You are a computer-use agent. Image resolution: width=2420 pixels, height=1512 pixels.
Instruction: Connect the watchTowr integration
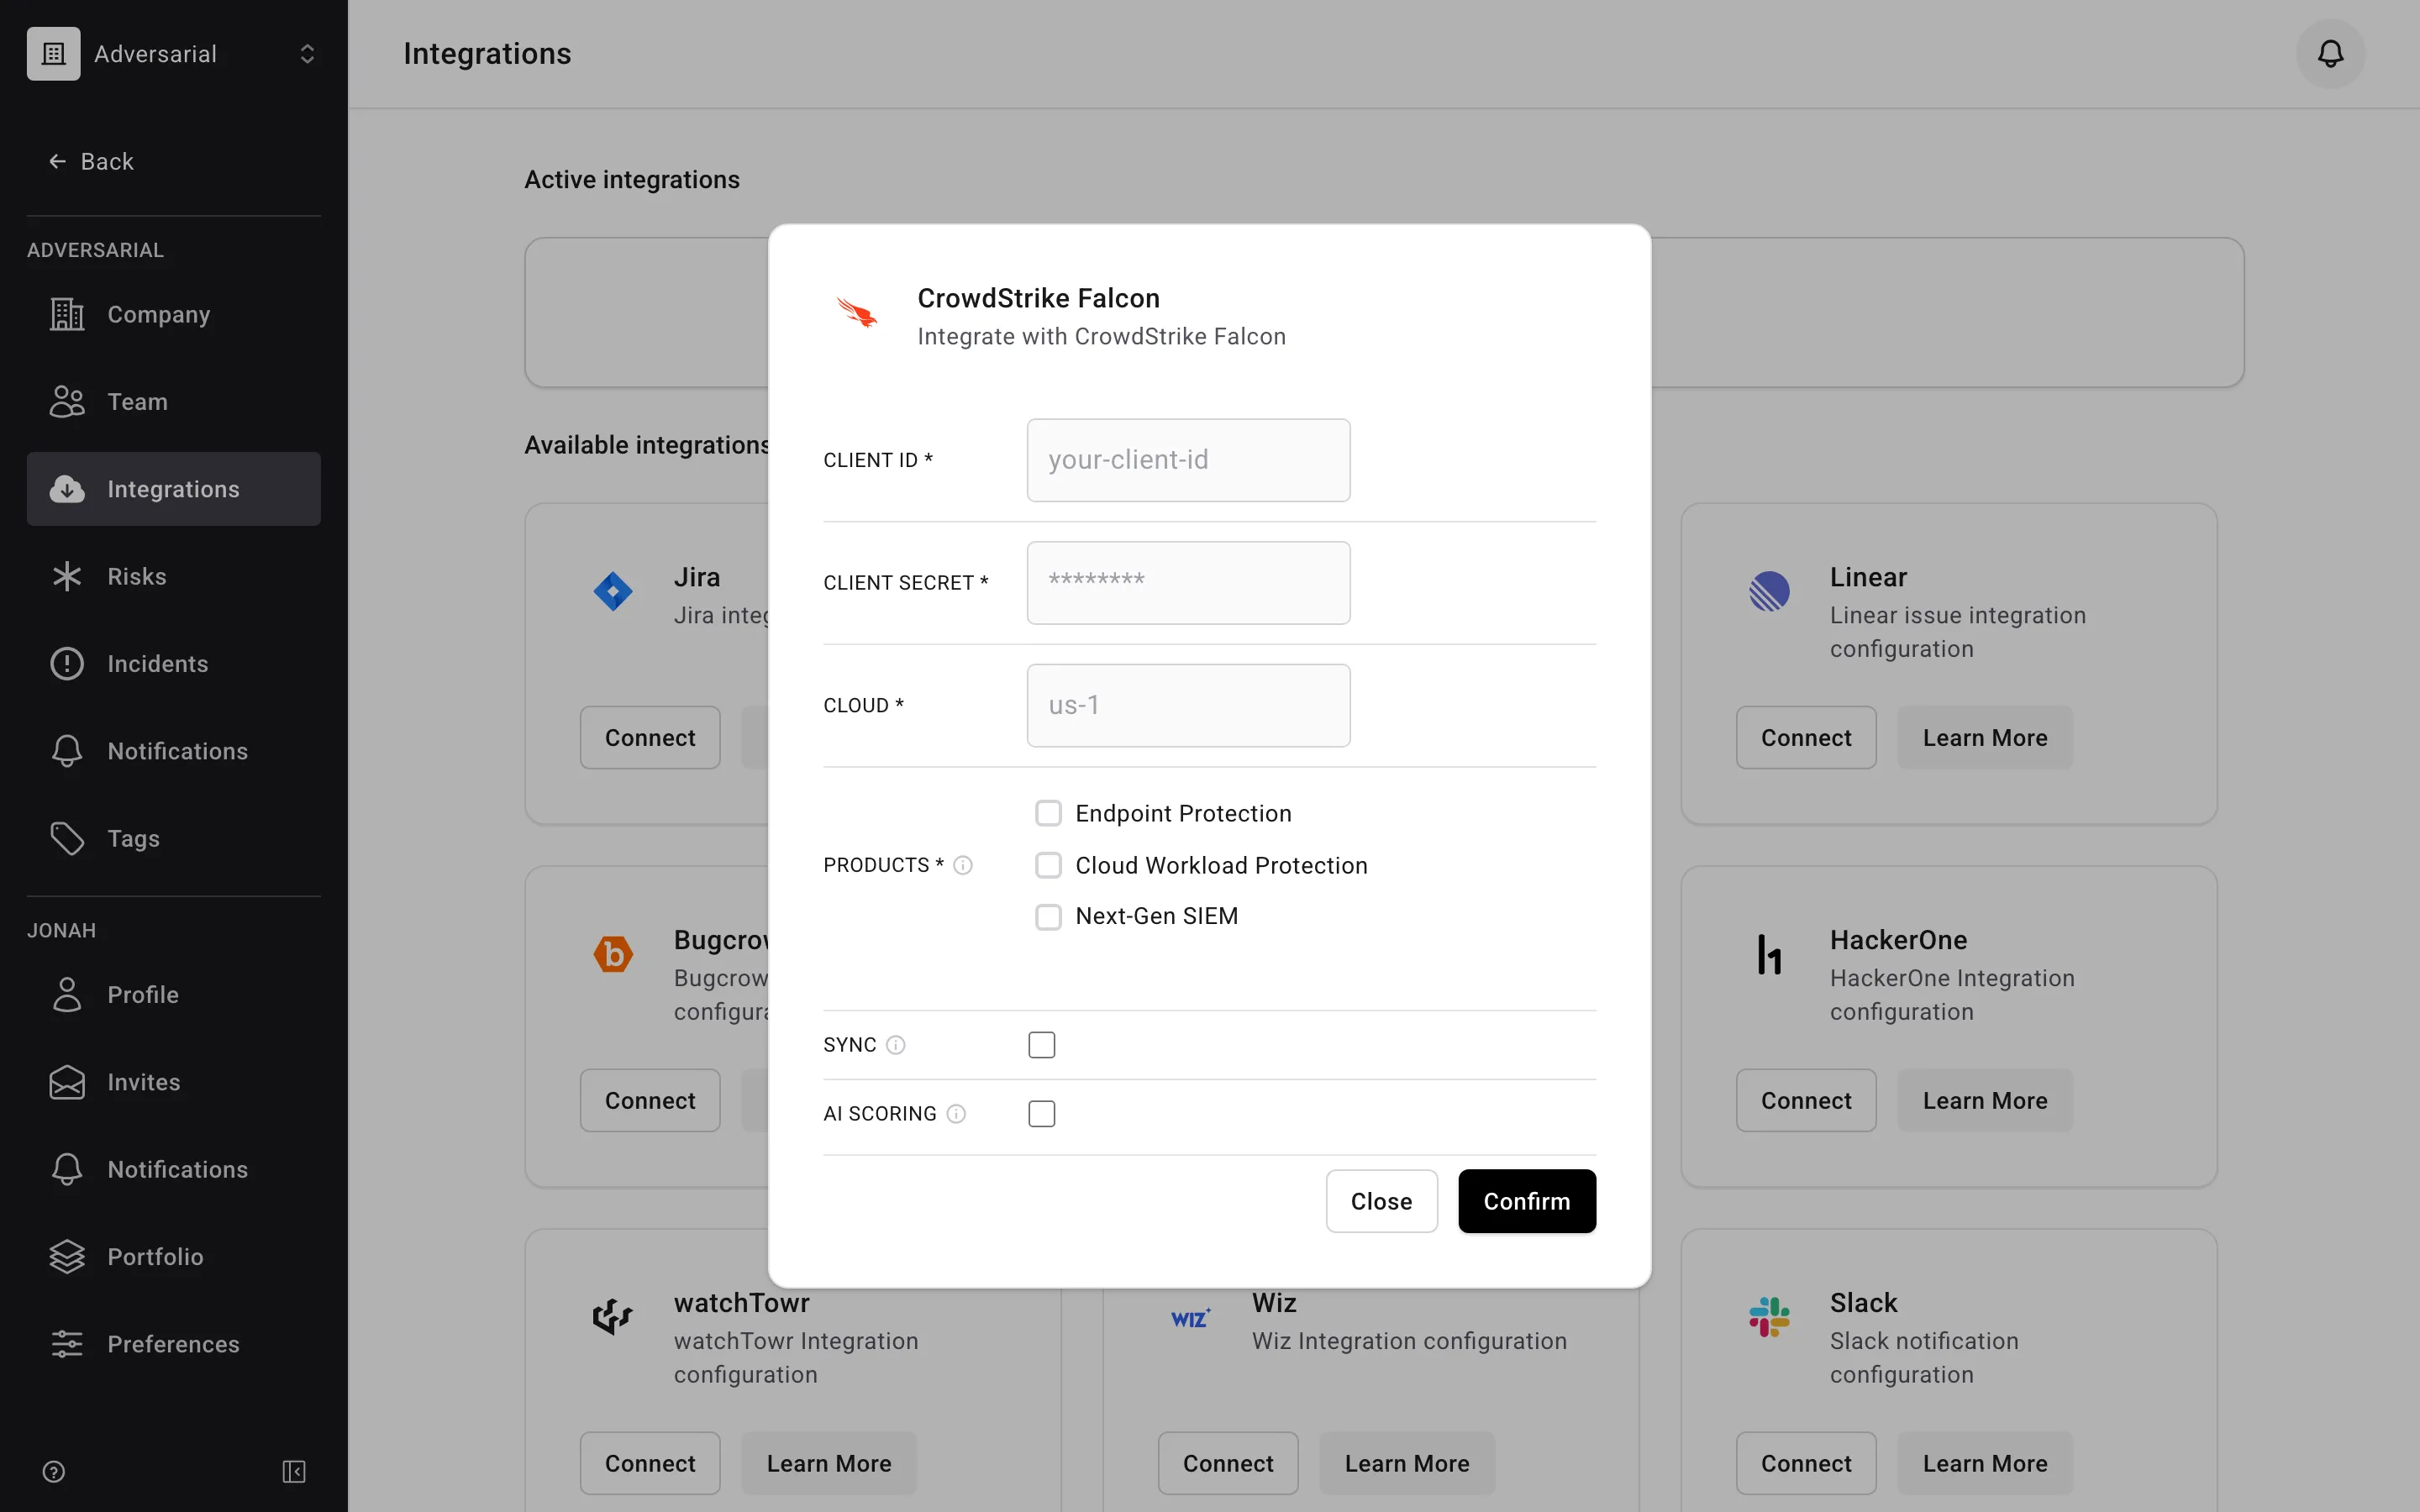tap(650, 1464)
